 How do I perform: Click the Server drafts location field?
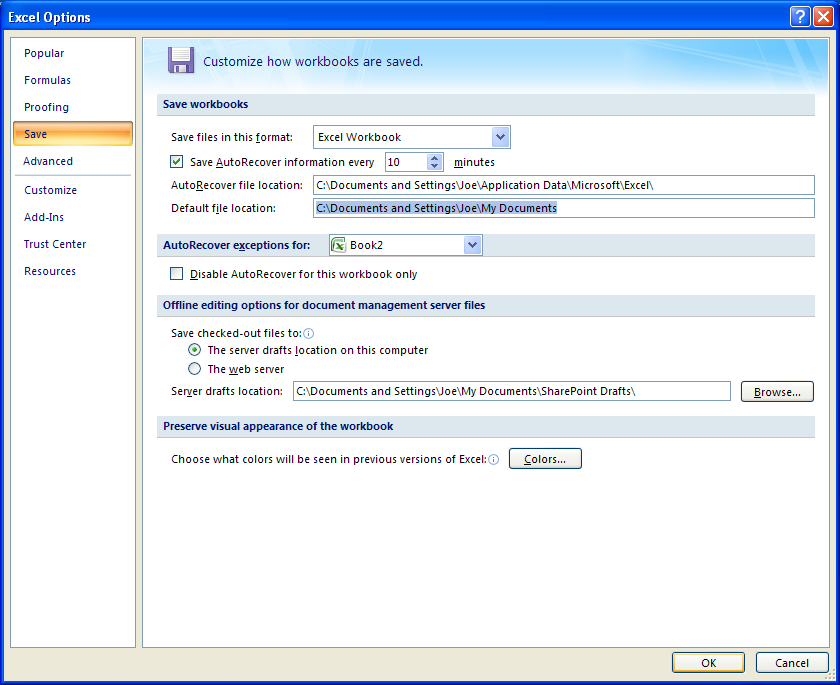[512, 392]
